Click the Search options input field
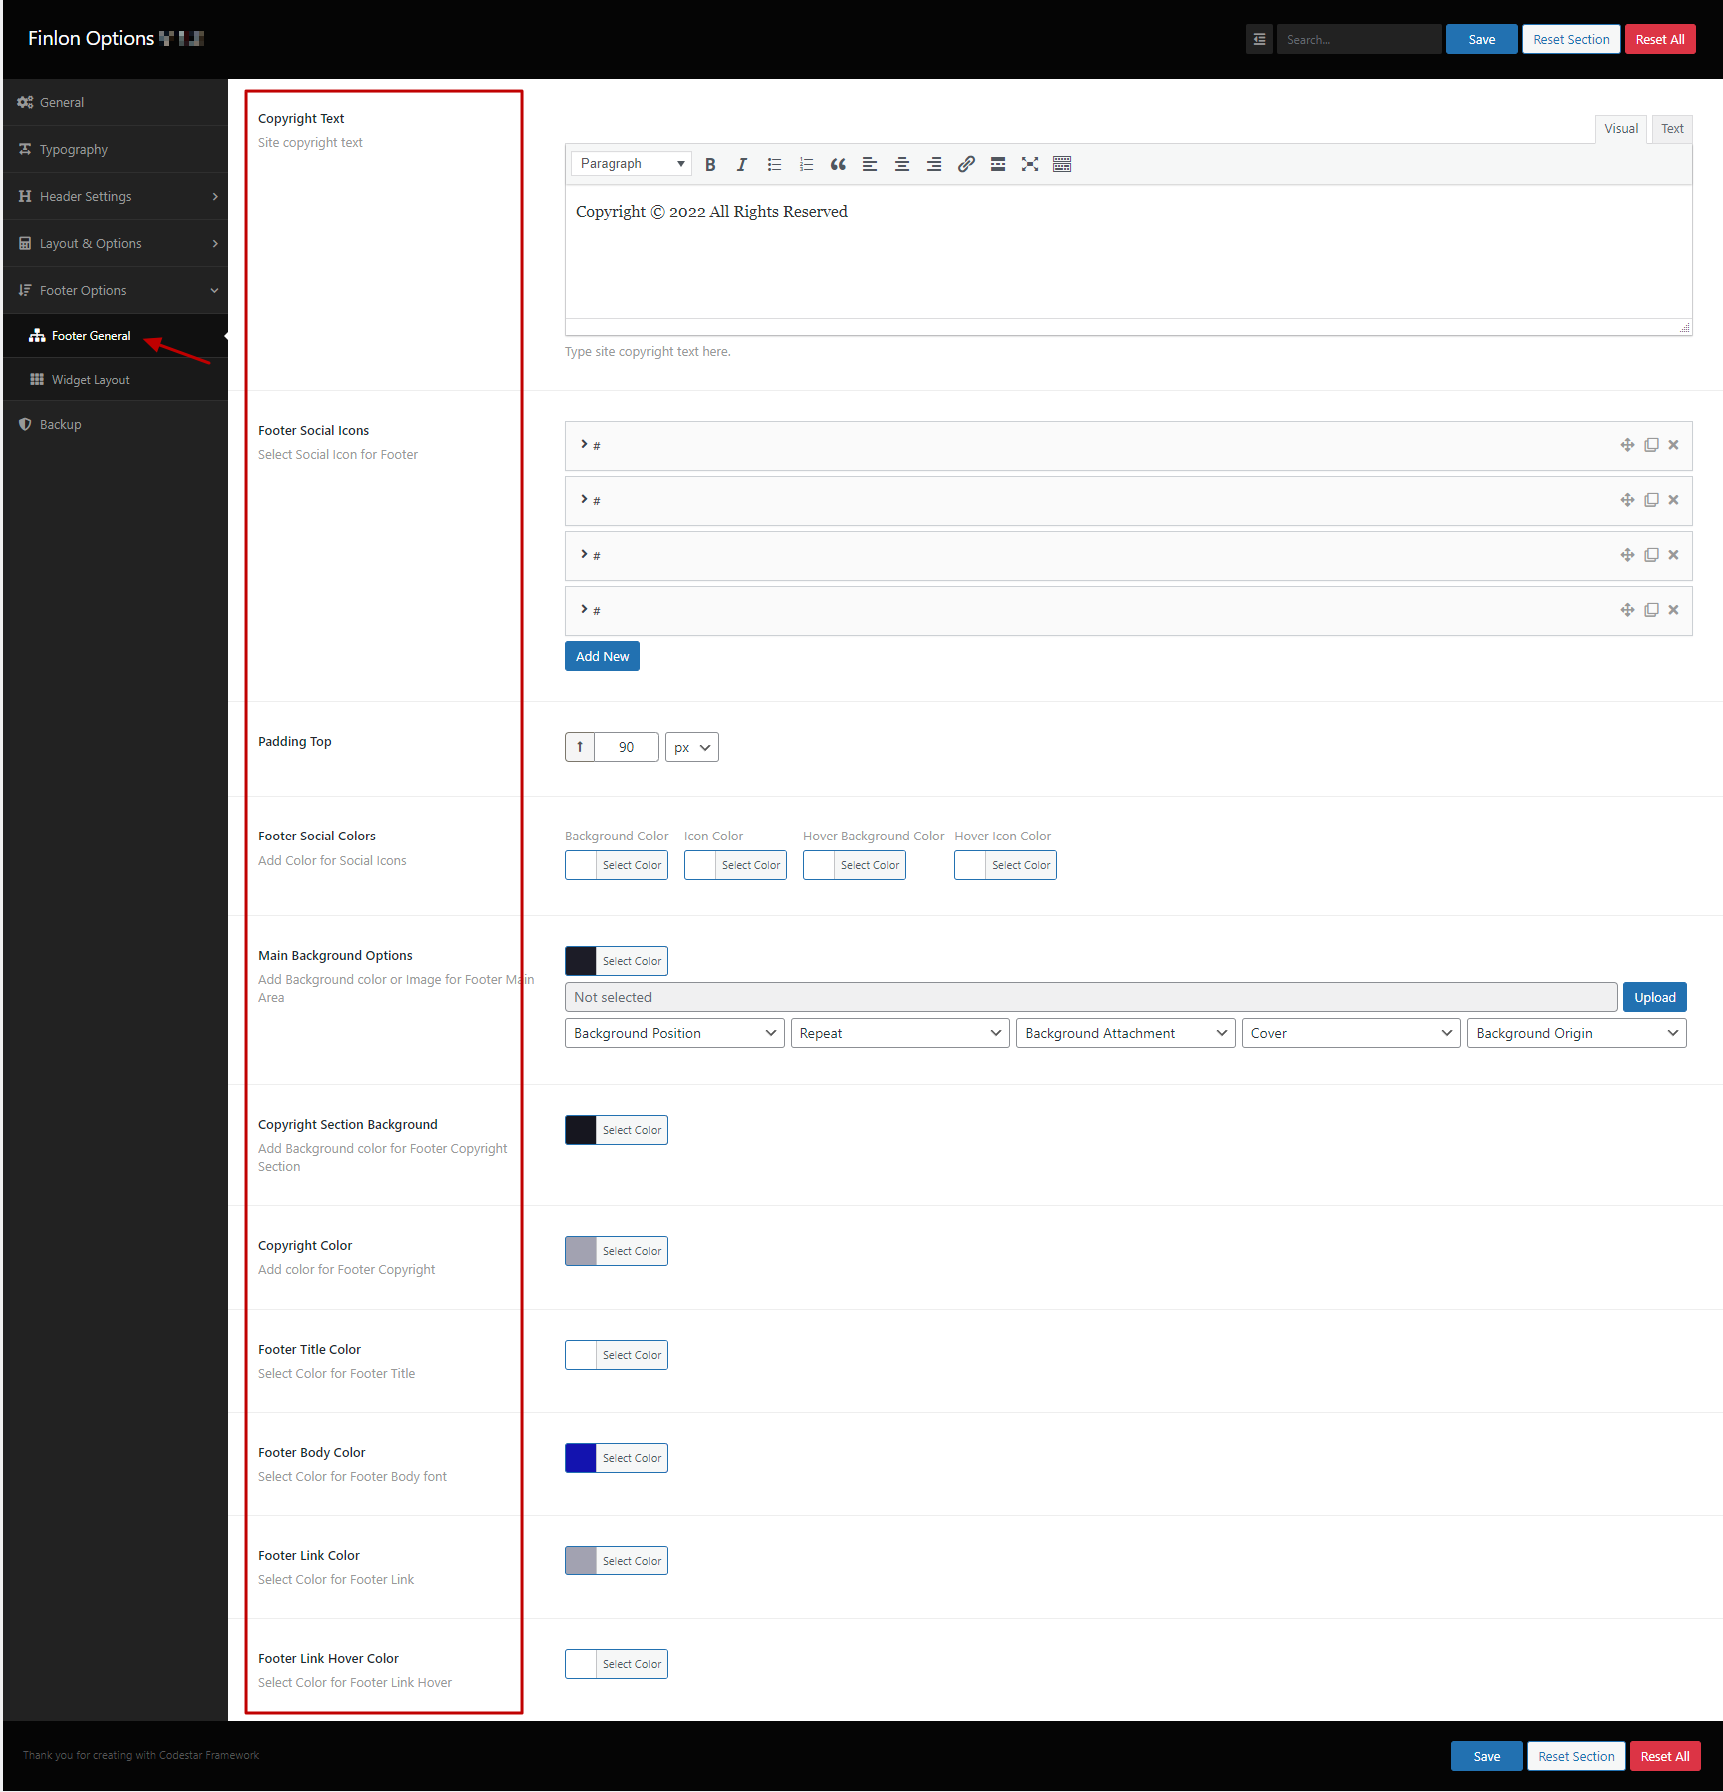This screenshot has height=1792, width=1723. [x=1358, y=40]
